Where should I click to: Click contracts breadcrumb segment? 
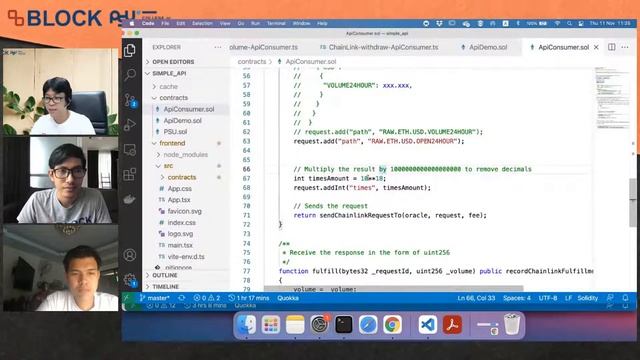point(251,62)
